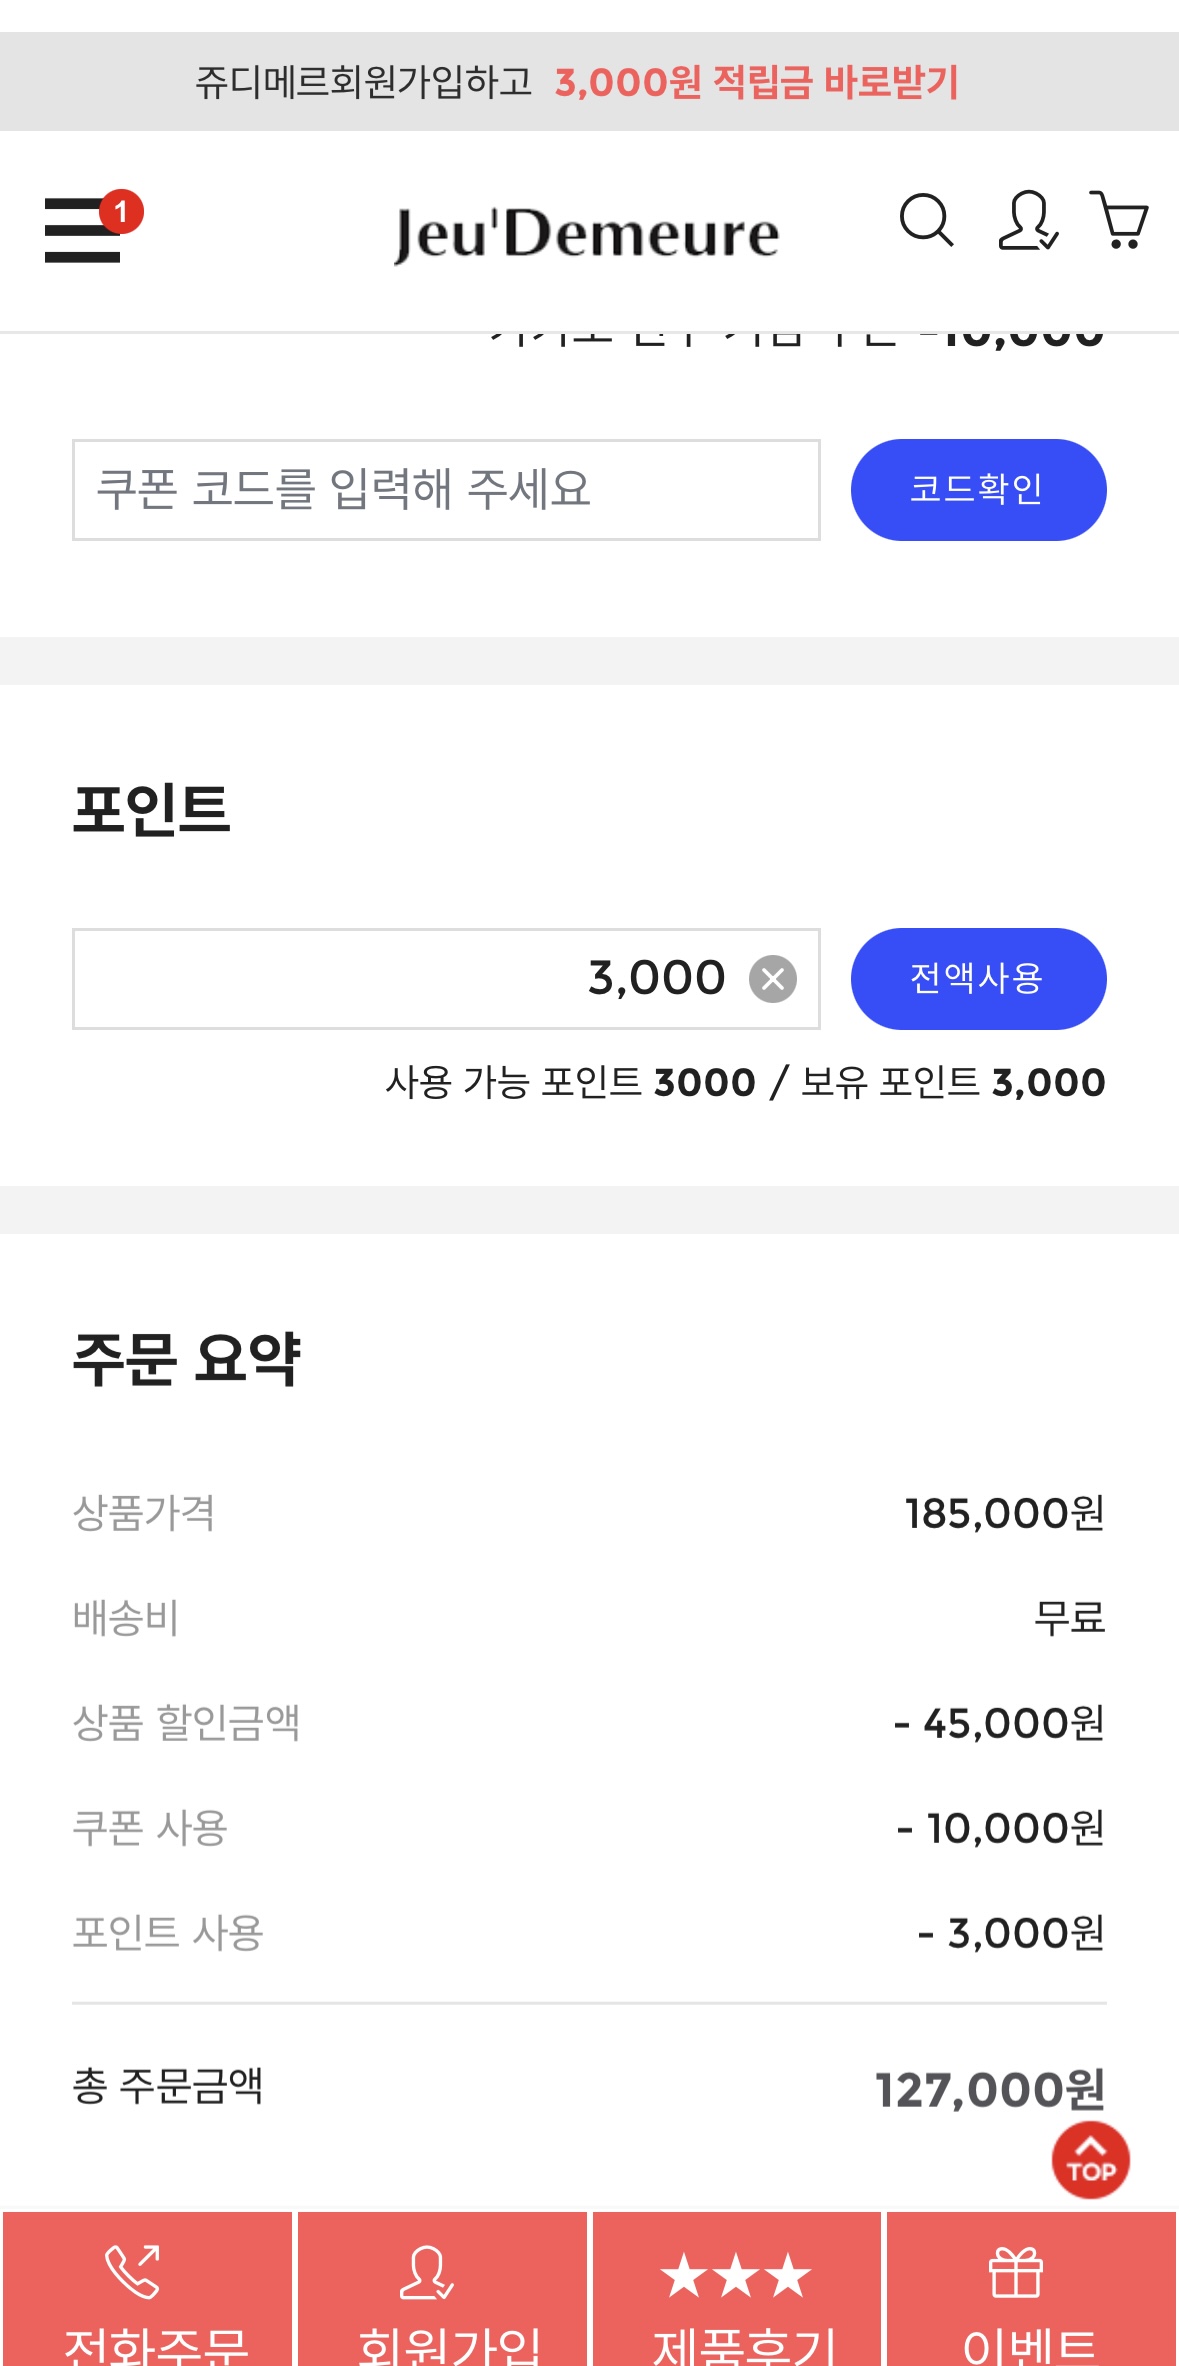Tap the red TOP scroll button
The image size is (1179, 2366).
tap(1090, 2161)
